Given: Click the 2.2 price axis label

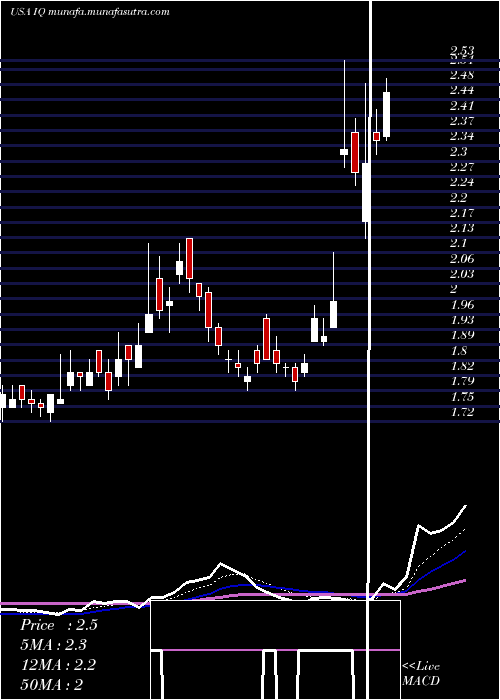Looking at the screenshot, I should (458, 197).
